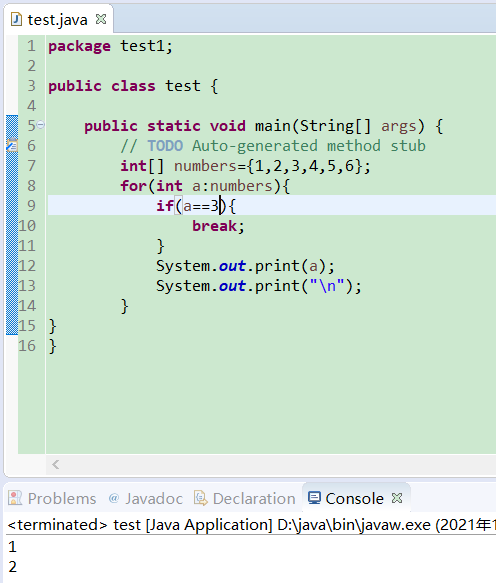The width and height of the screenshot is (496, 583).
Task: Click the '<terminated>' console status text
Action: (57, 525)
